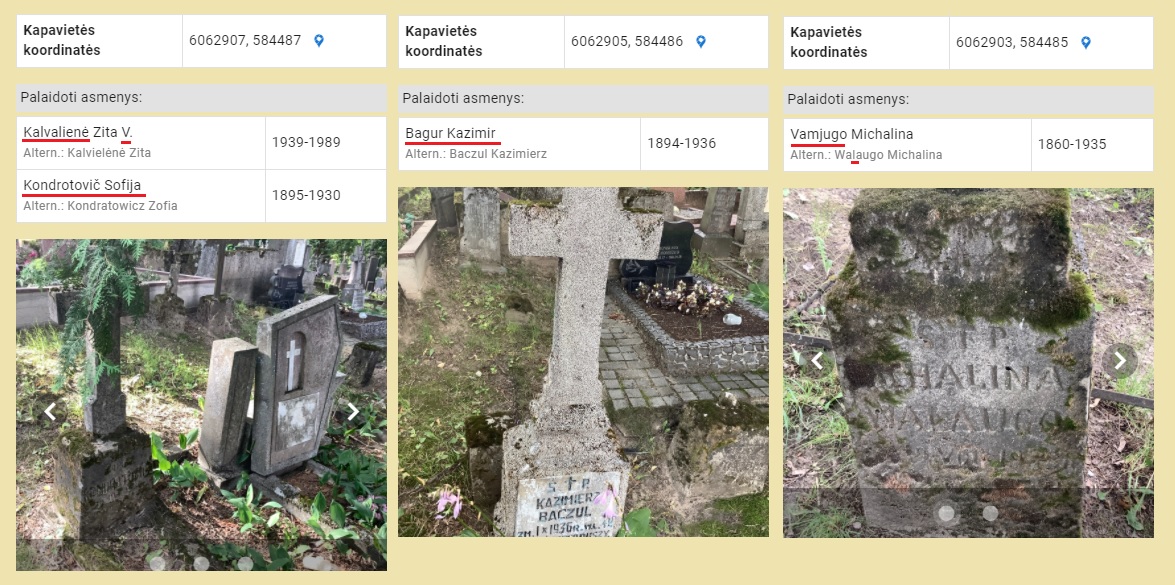
Task: Click the Kazimierz Baczul cross photo
Action: pos(583,362)
